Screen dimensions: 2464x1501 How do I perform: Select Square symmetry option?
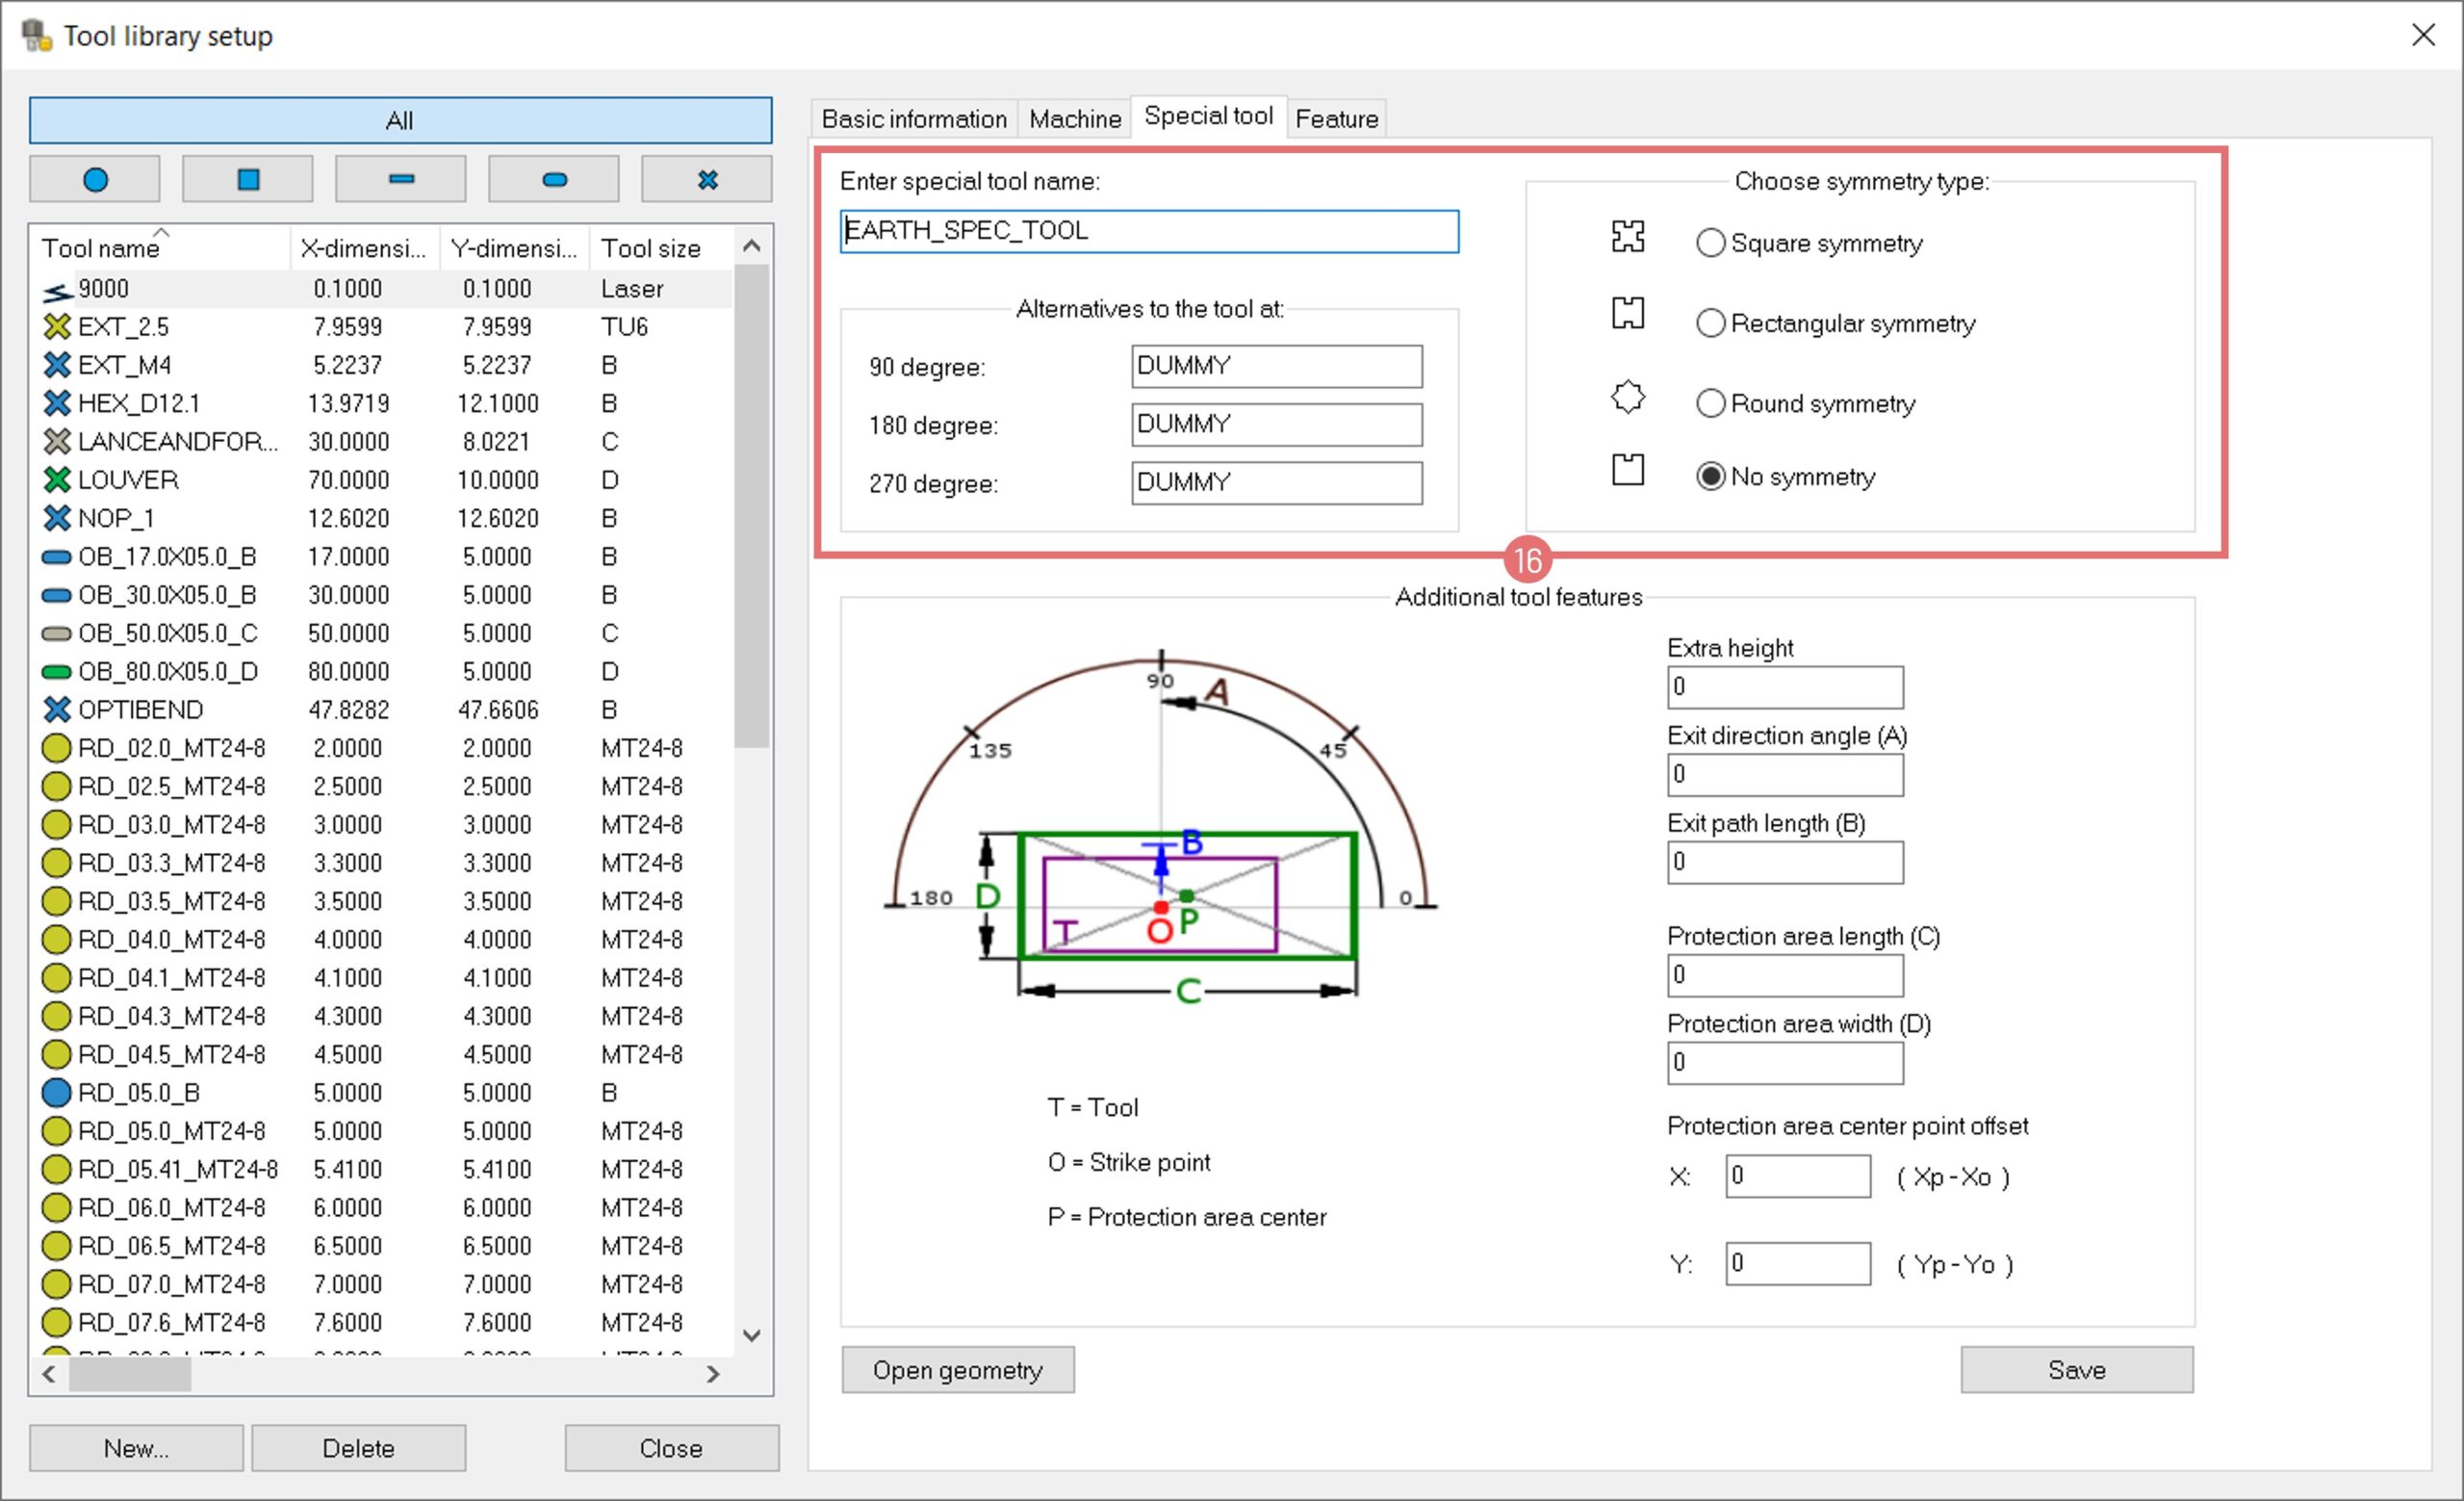[x=1710, y=243]
